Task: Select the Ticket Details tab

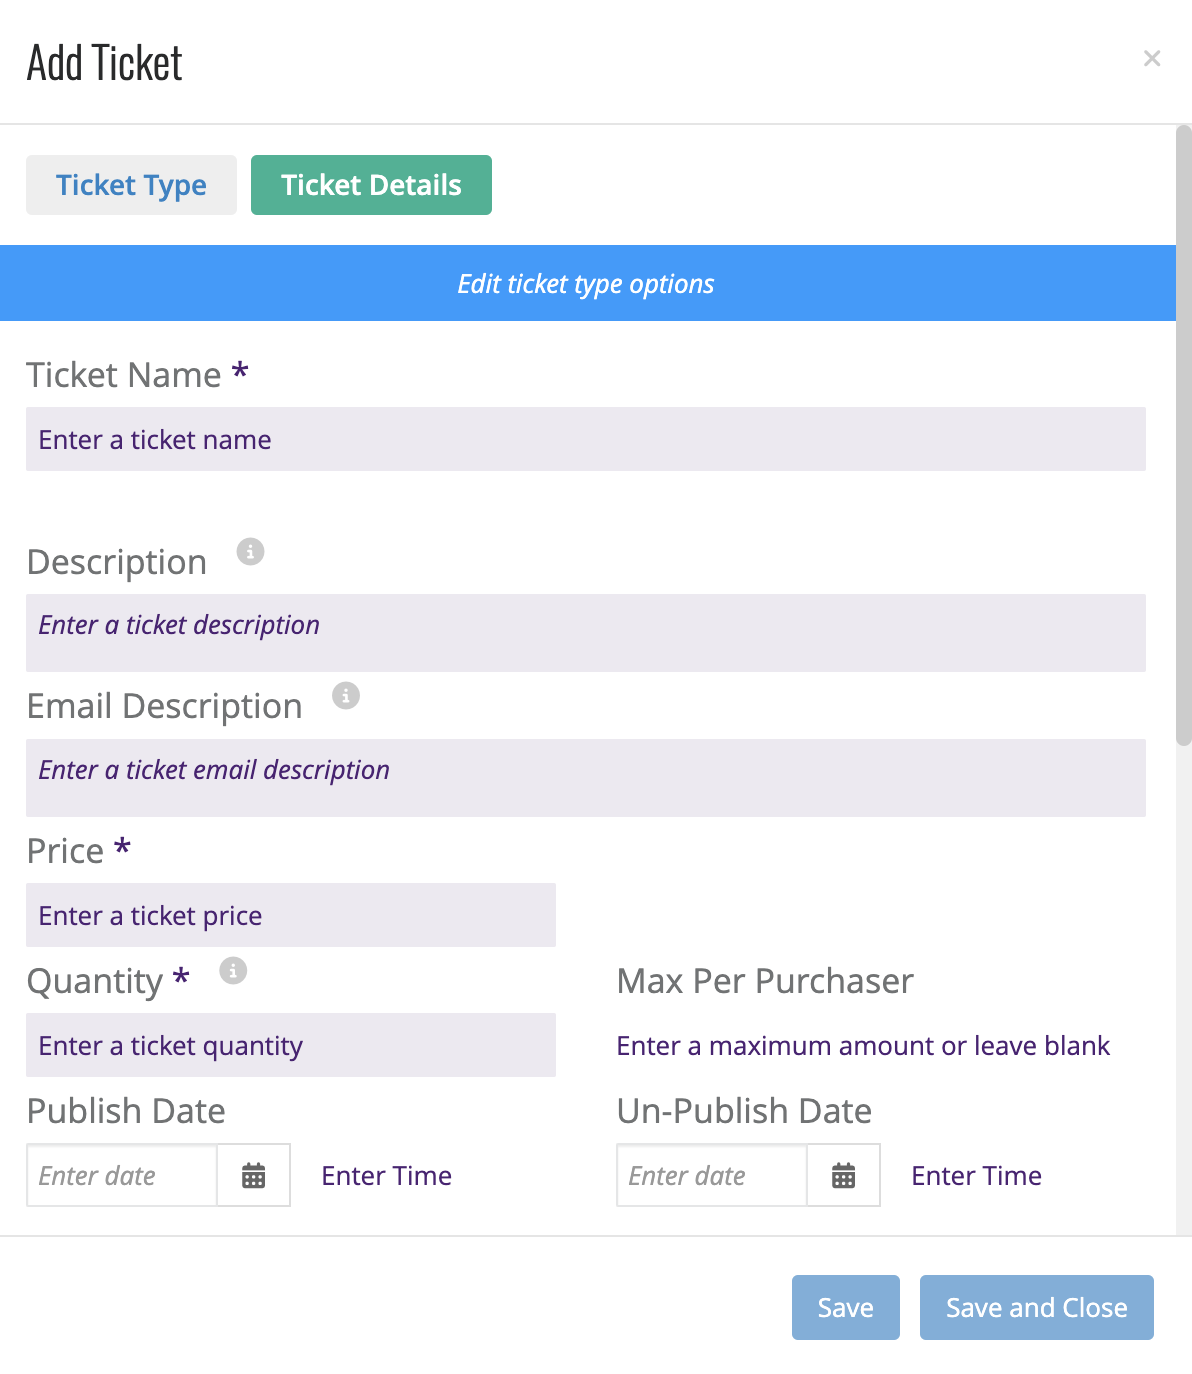Action: (x=371, y=185)
